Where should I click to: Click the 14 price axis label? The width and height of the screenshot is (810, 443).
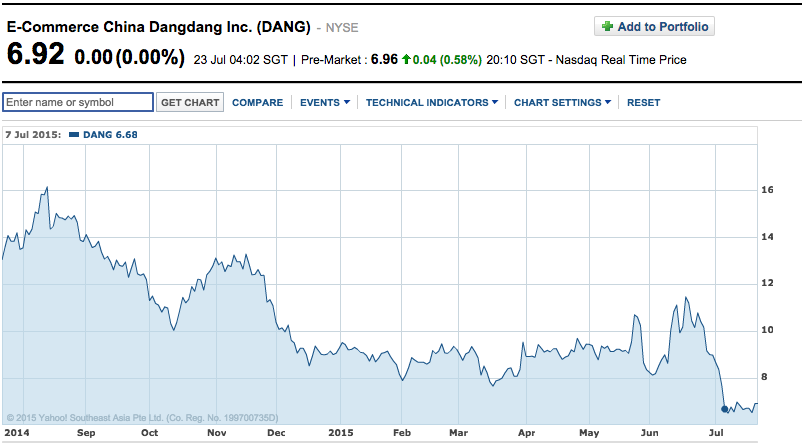tap(767, 237)
